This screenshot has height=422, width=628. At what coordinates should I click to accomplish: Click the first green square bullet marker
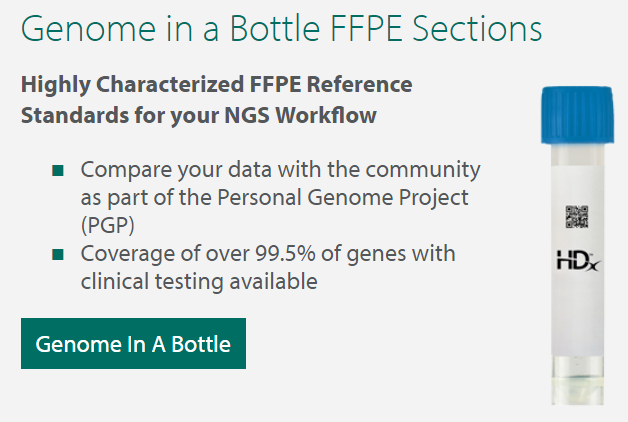click(58, 170)
